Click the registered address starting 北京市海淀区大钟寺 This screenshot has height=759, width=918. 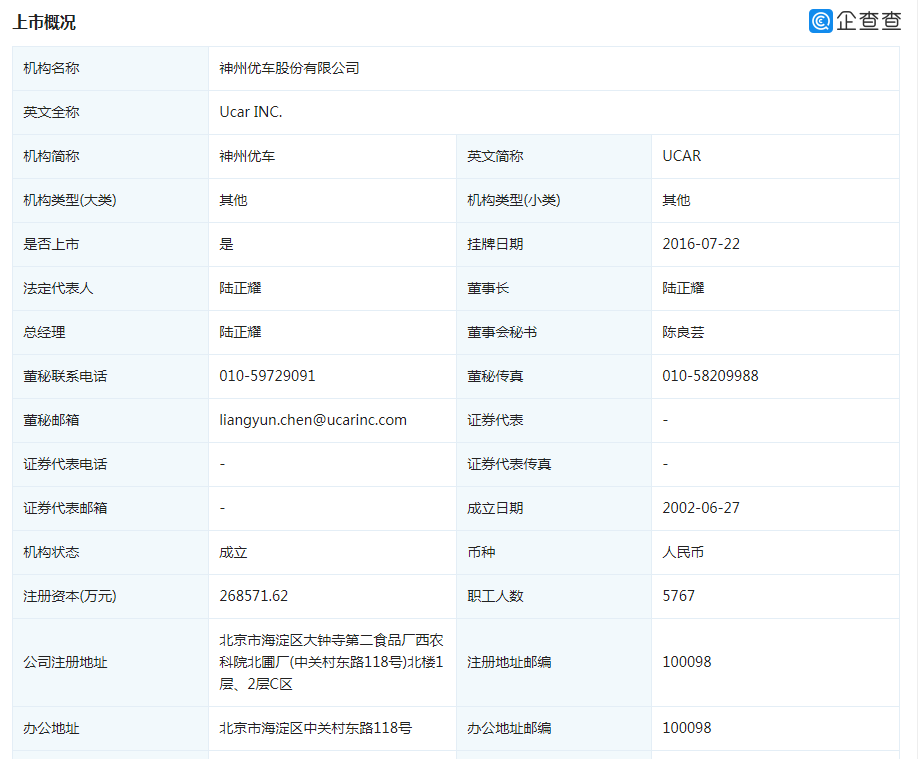coord(331,662)
